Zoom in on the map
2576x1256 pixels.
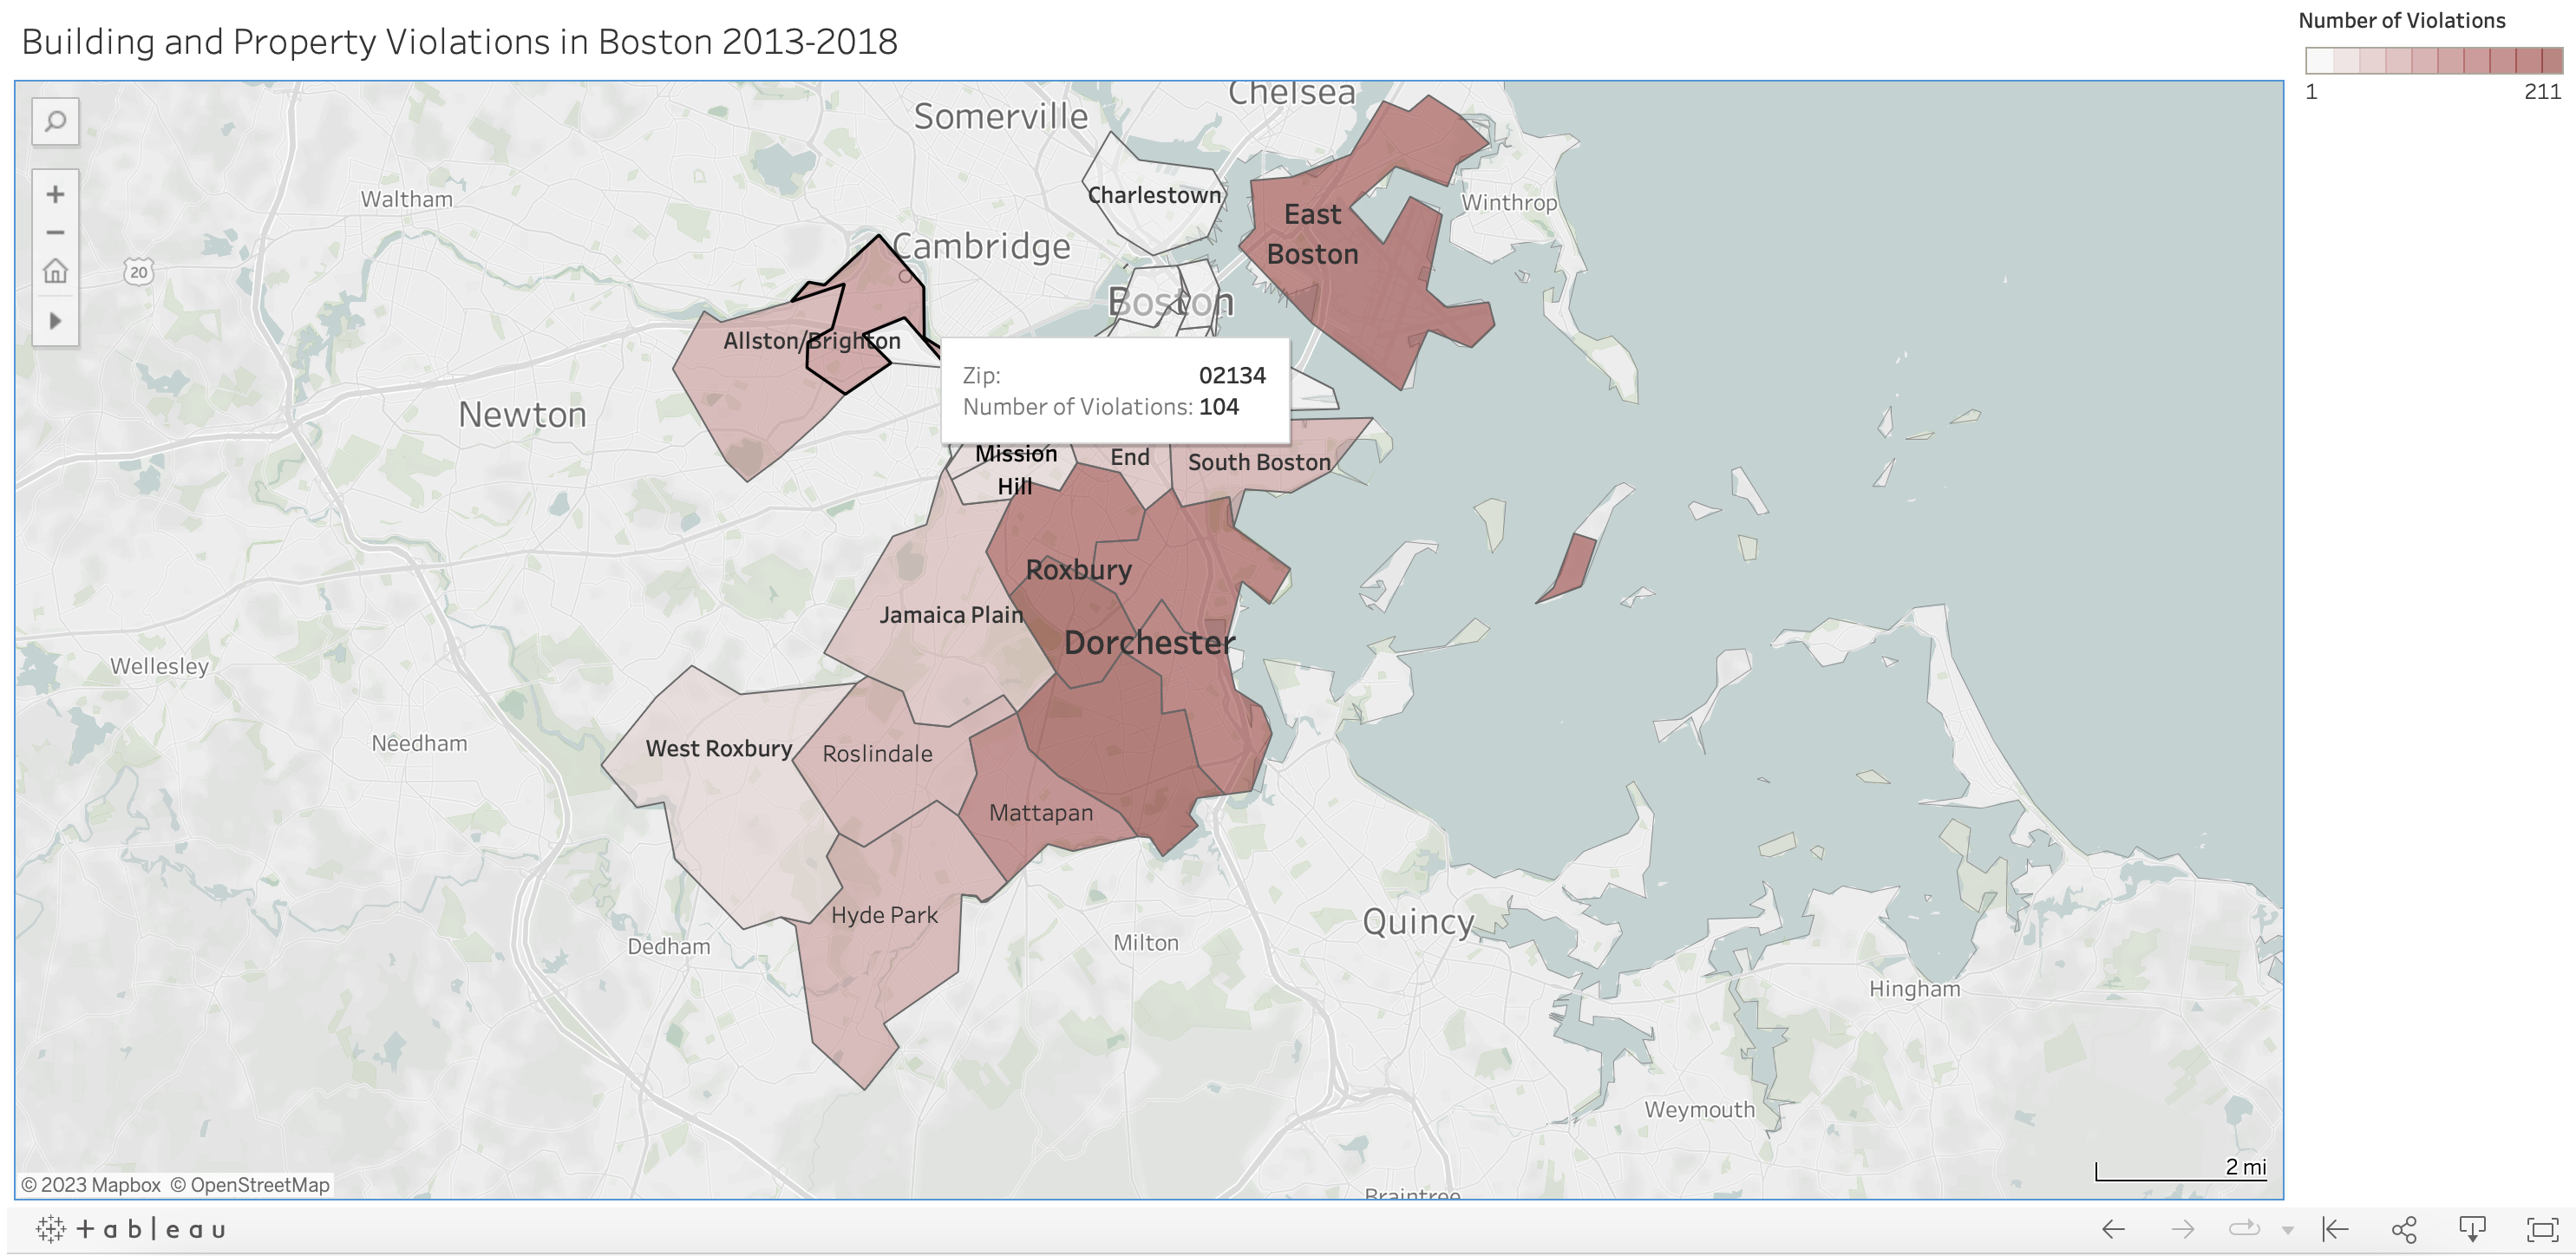(55, 194)
